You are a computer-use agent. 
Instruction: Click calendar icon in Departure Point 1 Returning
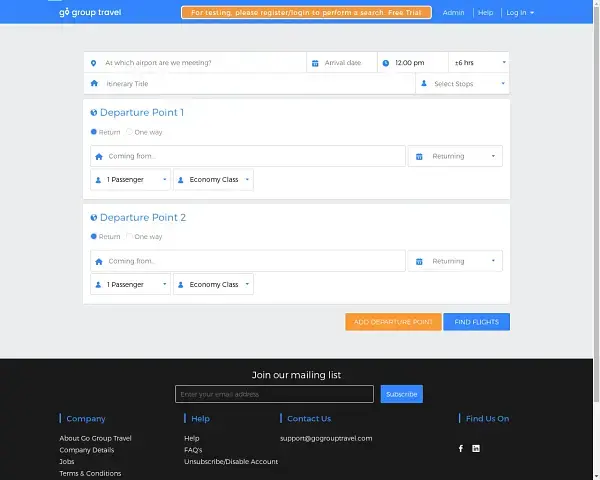click(420, 156)
